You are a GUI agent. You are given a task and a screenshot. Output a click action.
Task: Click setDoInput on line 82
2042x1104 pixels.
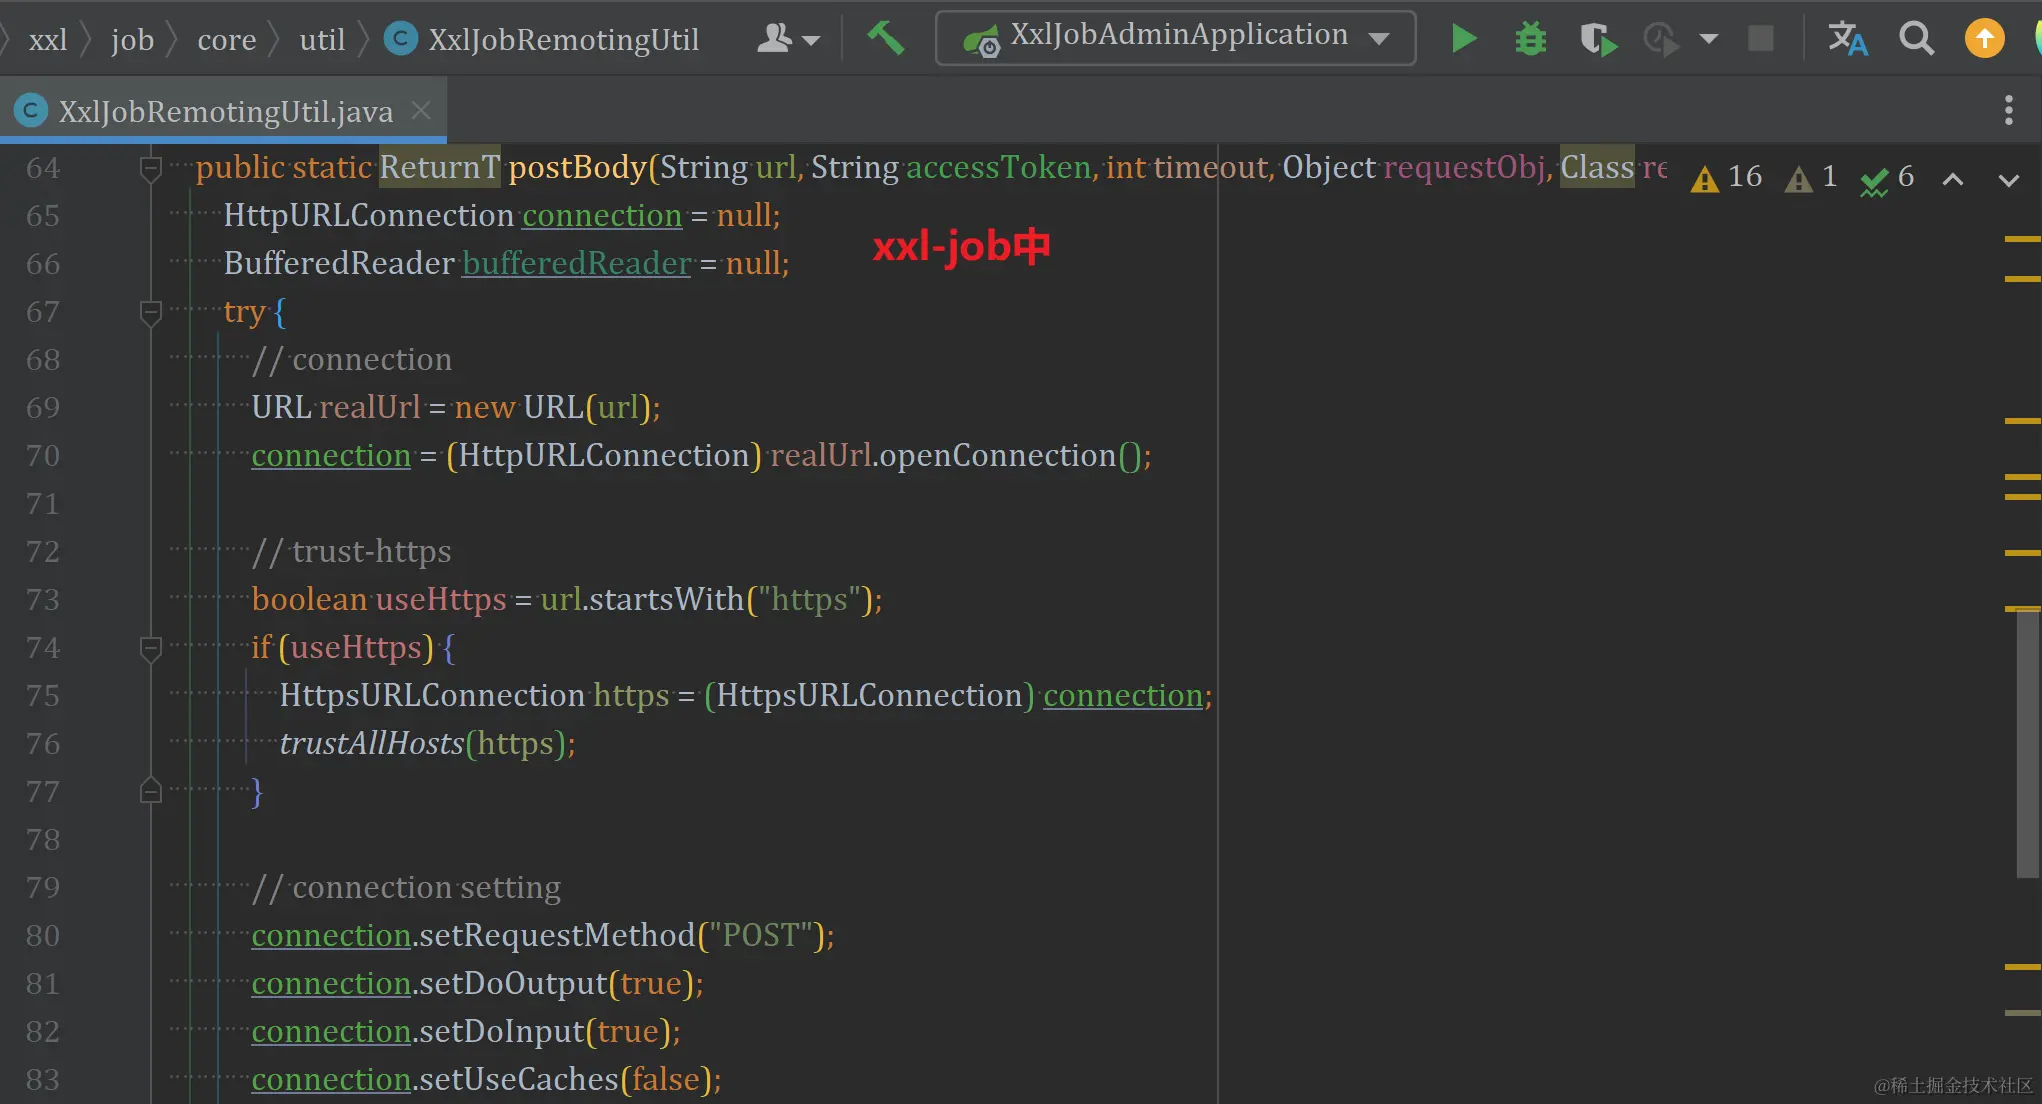pyautogui.click(x=502, y=1031)
